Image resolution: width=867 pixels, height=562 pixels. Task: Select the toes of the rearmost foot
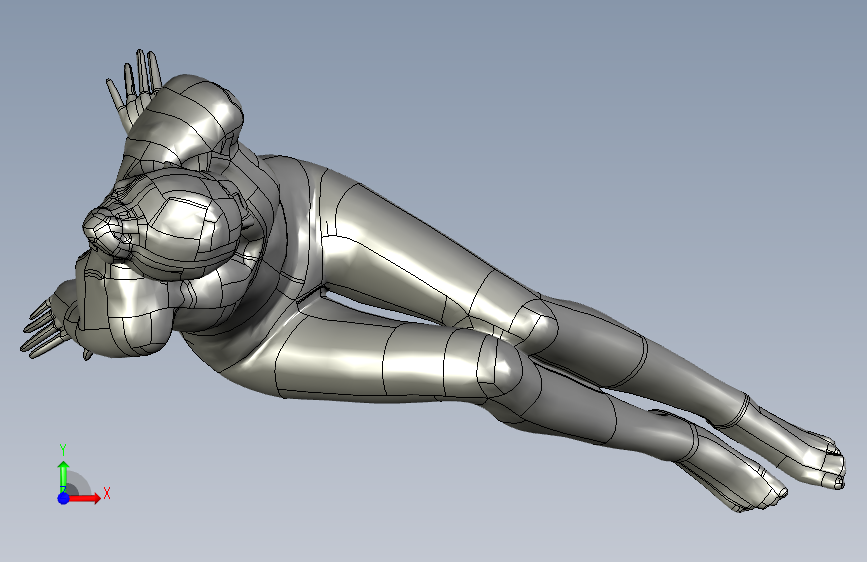[x=835, y=465]
